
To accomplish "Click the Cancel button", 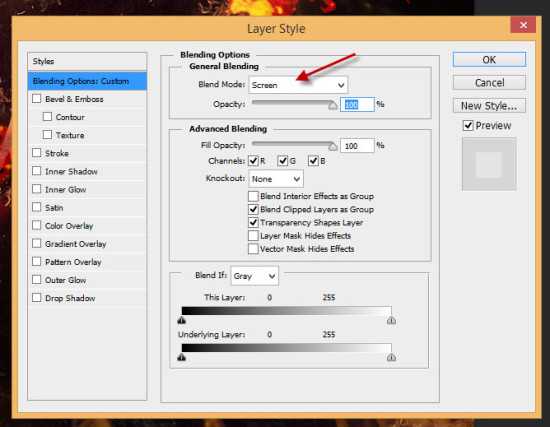I will pyautogui.click(x=489, y=83).
